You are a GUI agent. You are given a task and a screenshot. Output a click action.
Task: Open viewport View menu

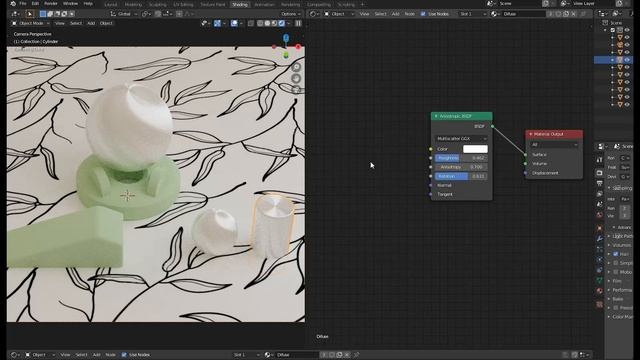[x=60, y=23]
